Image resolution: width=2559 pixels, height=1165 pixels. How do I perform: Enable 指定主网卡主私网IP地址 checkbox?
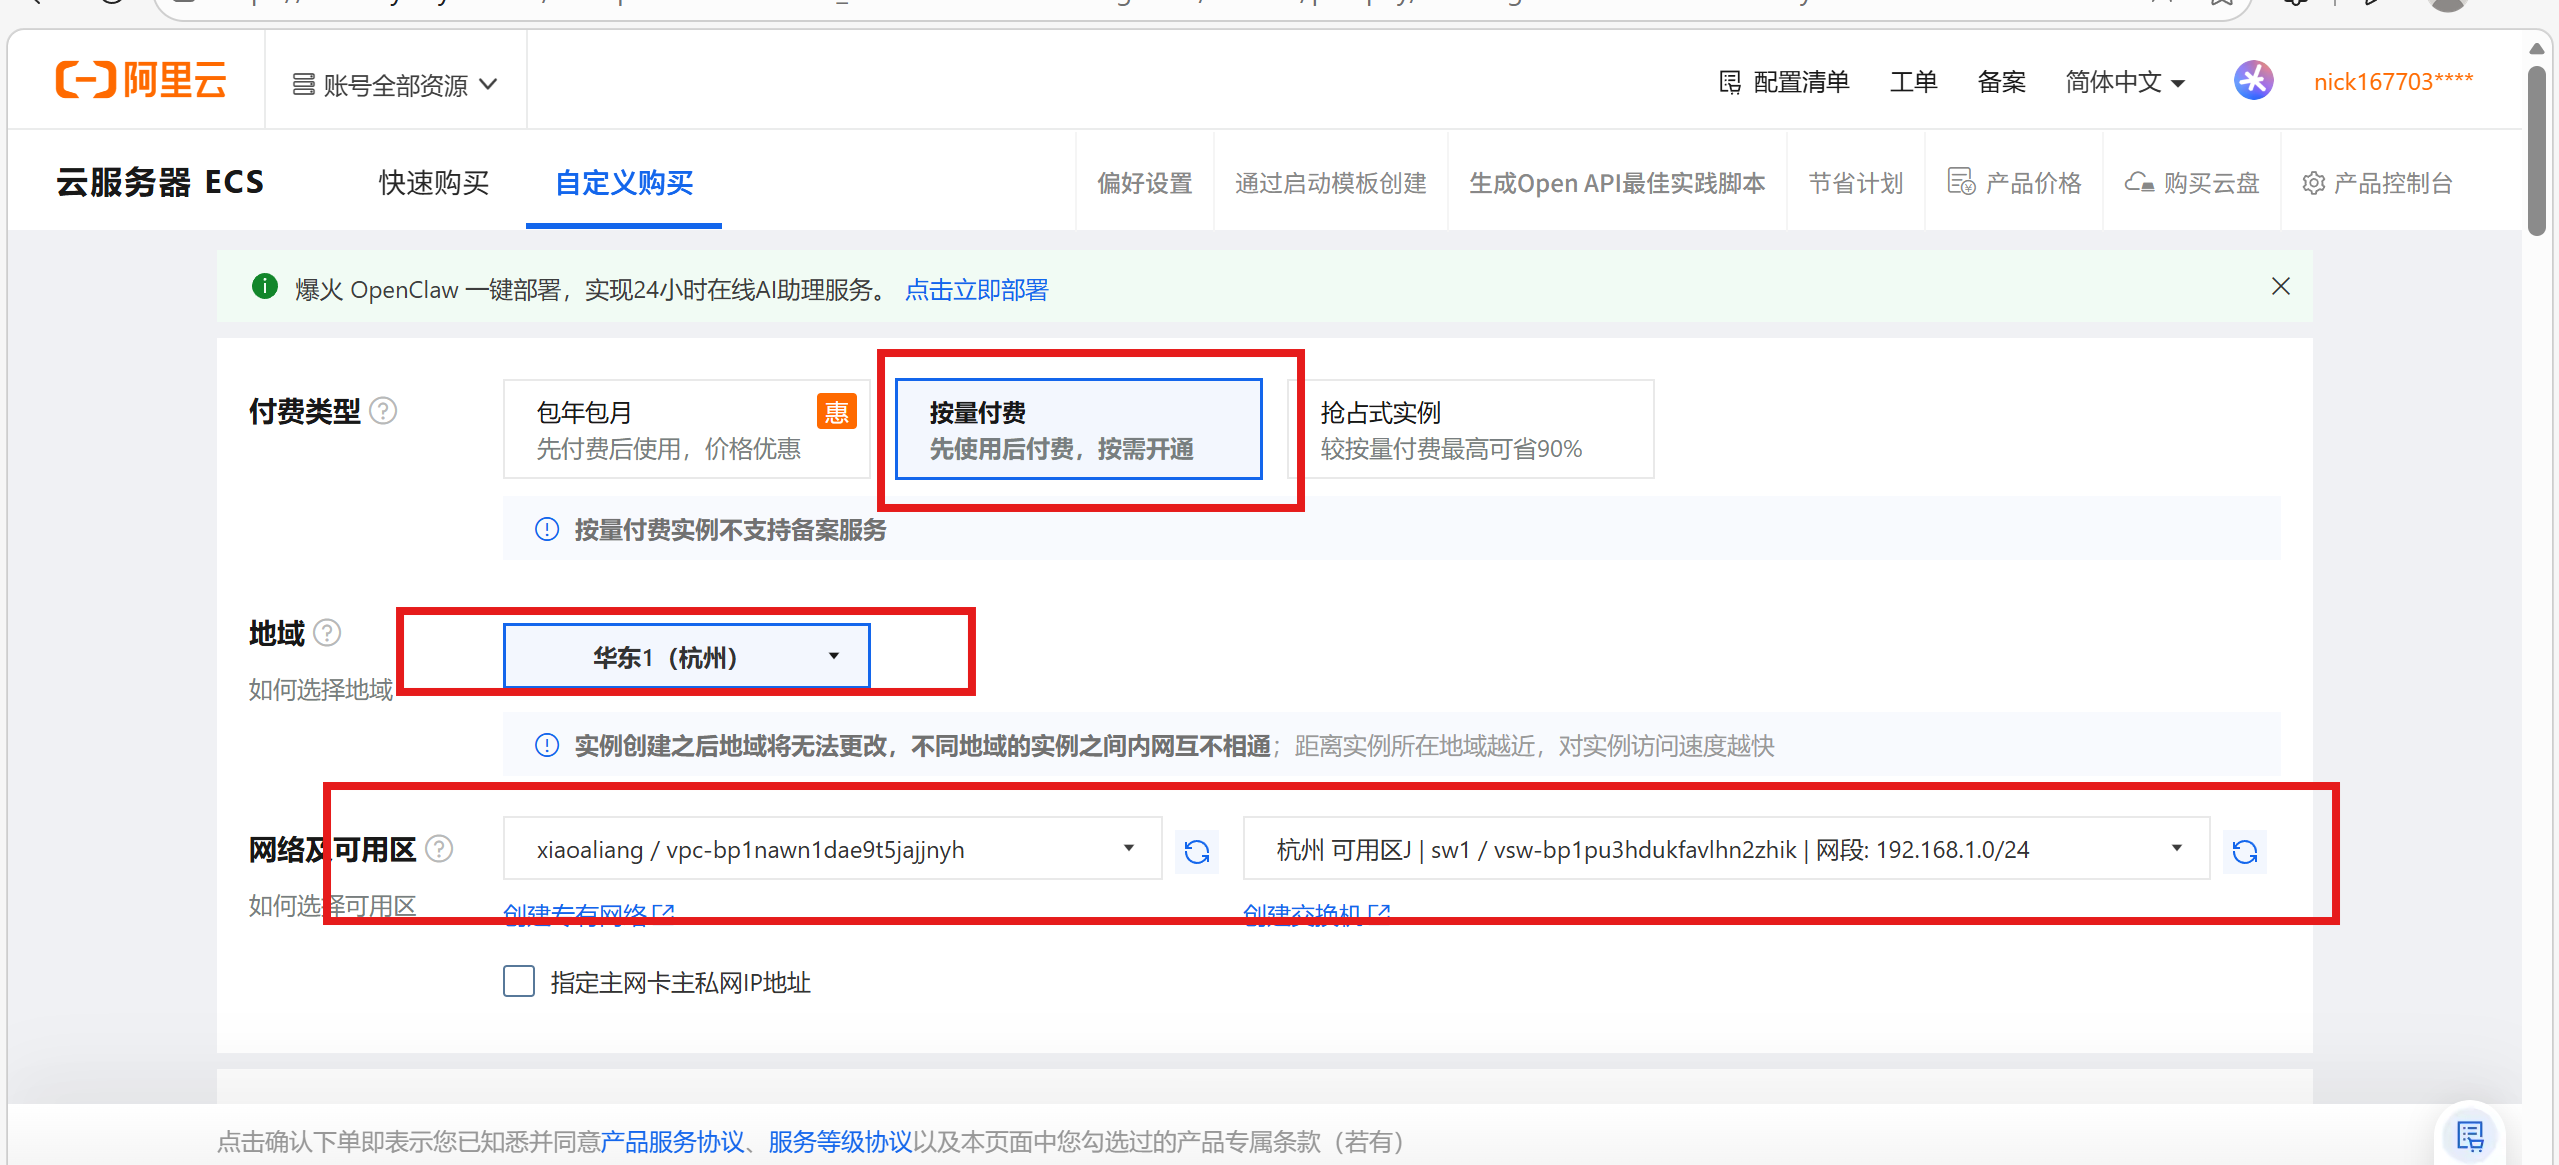(x=519, y=981)
